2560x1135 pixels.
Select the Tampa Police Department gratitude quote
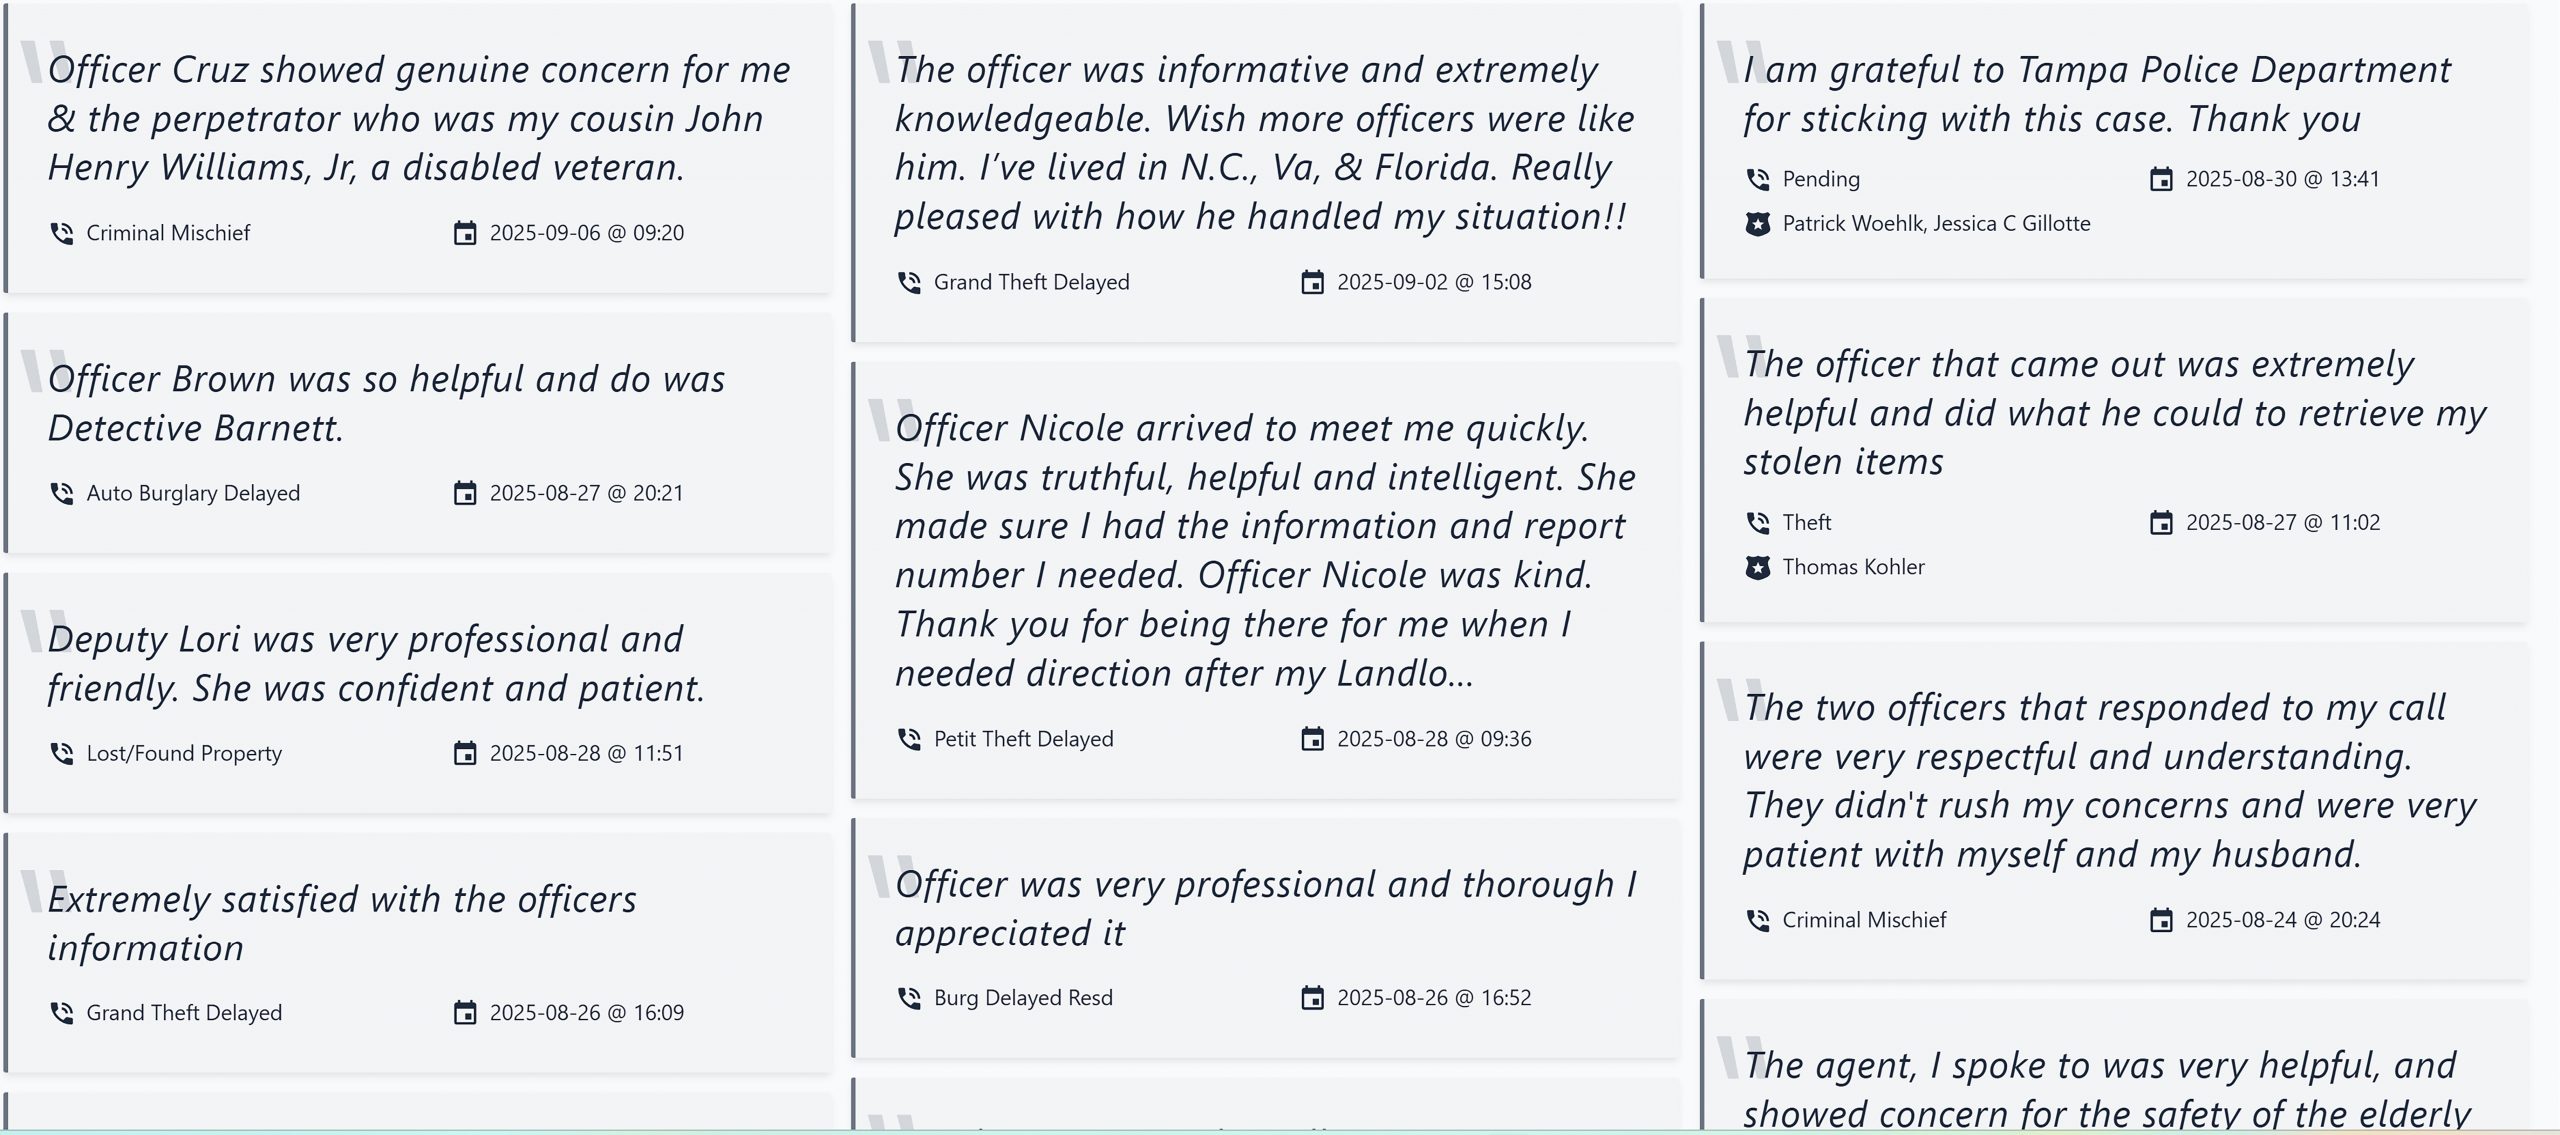click(2097, 94)
